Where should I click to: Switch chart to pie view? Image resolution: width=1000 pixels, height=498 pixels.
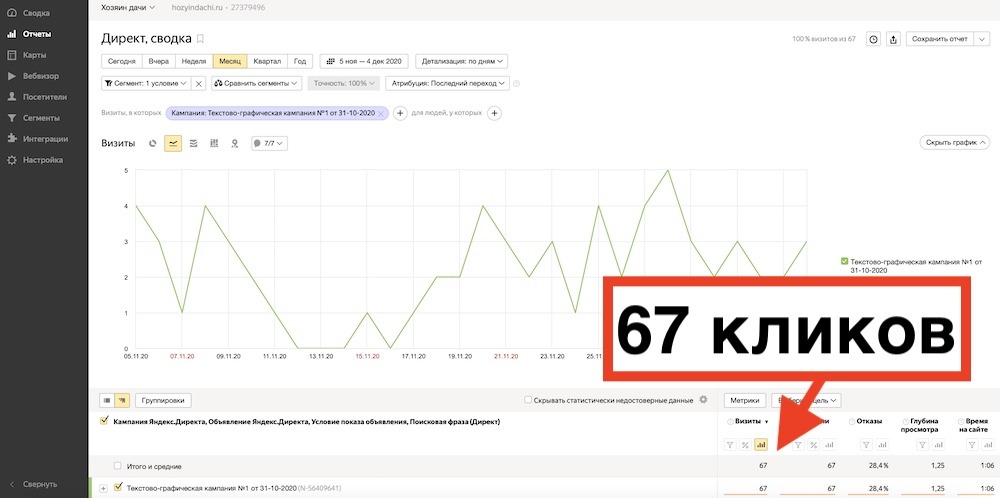(152, 143)
